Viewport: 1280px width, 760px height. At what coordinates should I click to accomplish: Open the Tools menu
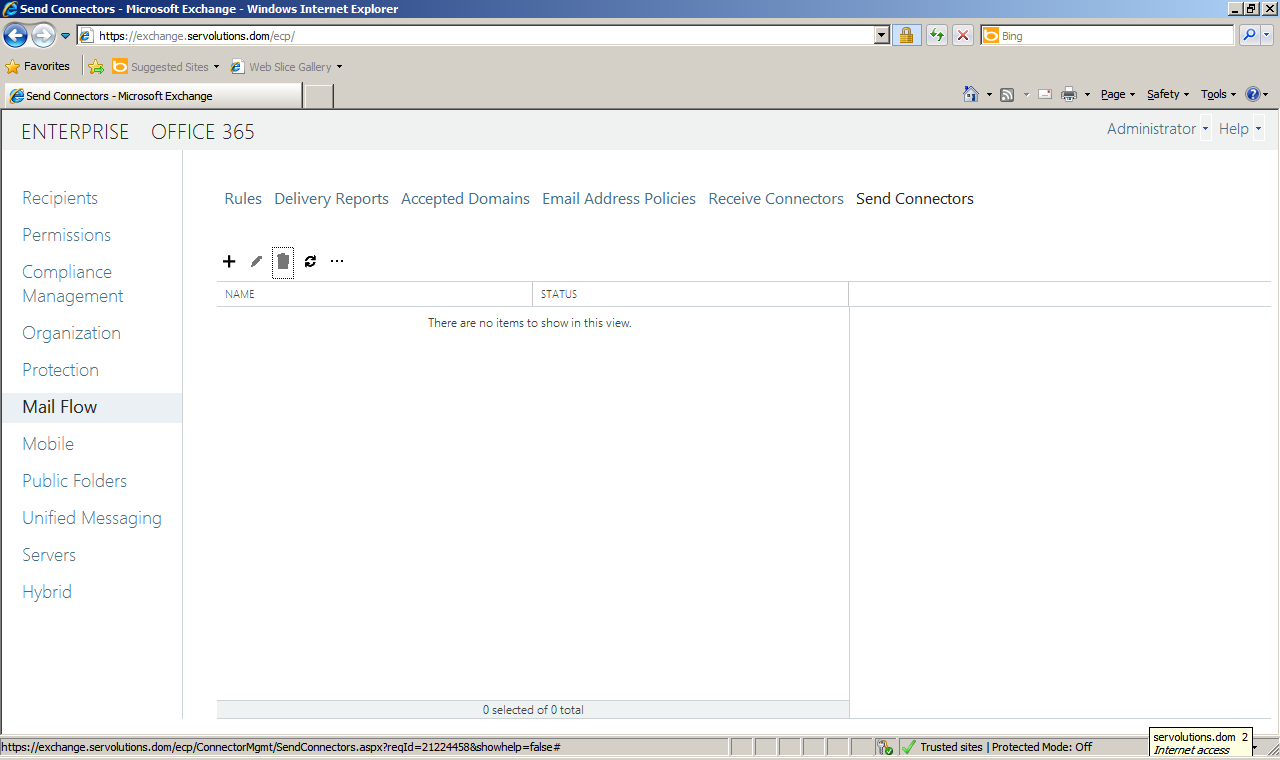click(x=1219, y=94)
